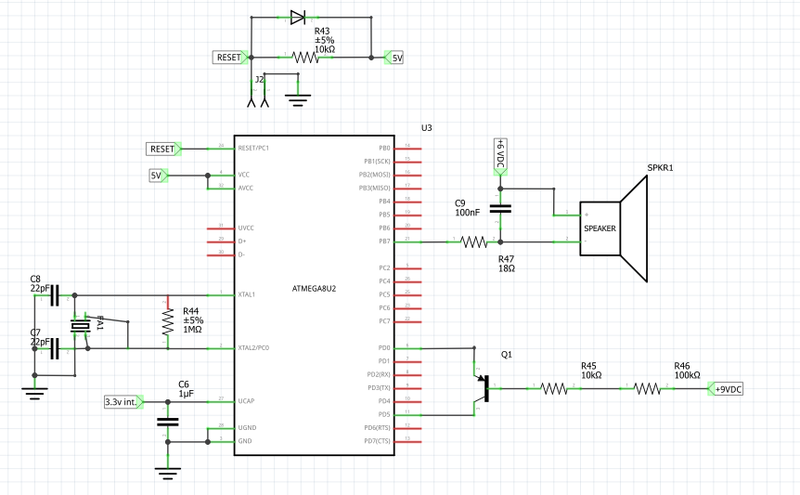The image size is (800, 495).
Task: Select the ATMEGA8U2 chip body
Action: click(314, 295)
